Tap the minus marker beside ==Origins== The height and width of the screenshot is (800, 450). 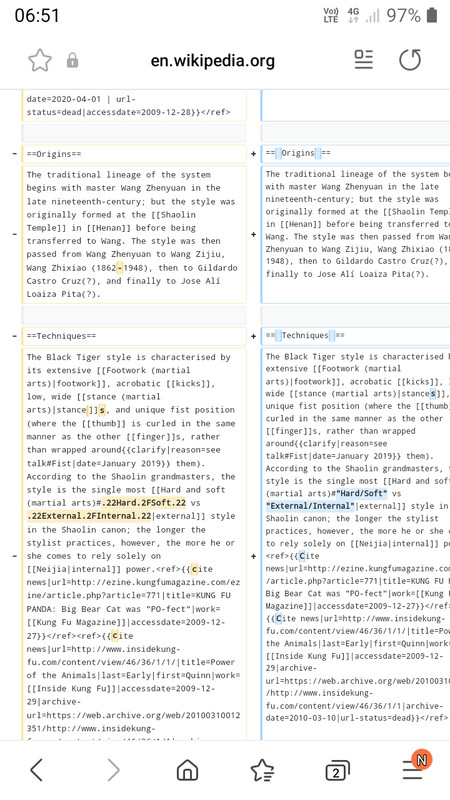coord(14,154)
